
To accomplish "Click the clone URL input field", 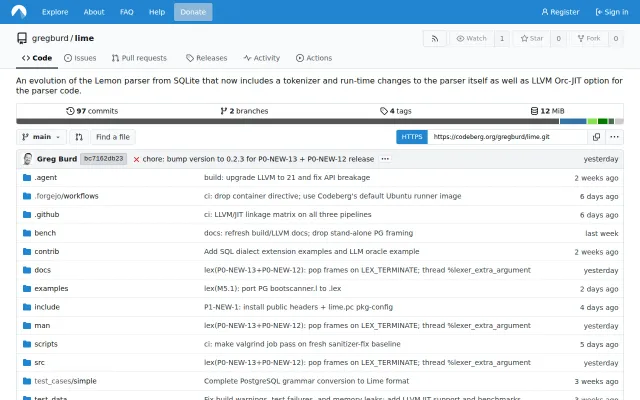I will pyautogui.click(x=507, y=137).
